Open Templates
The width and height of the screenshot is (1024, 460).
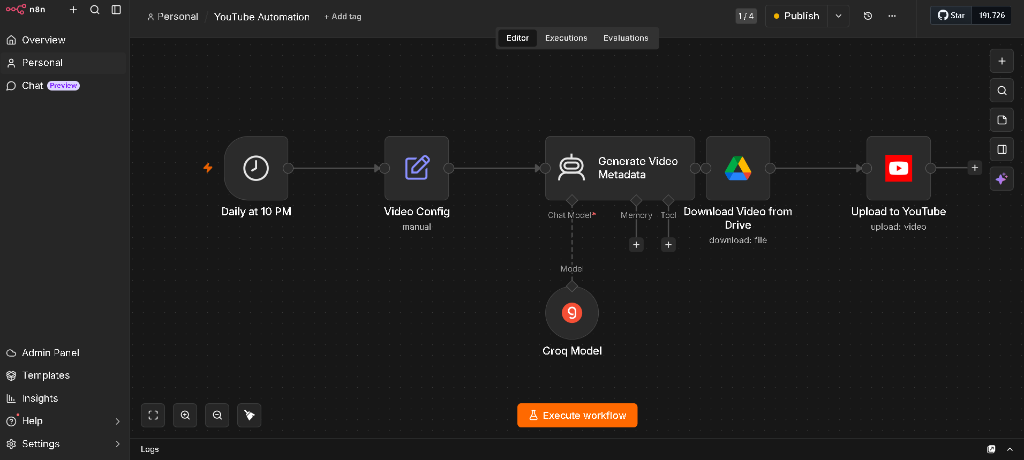tap(63, 376)
